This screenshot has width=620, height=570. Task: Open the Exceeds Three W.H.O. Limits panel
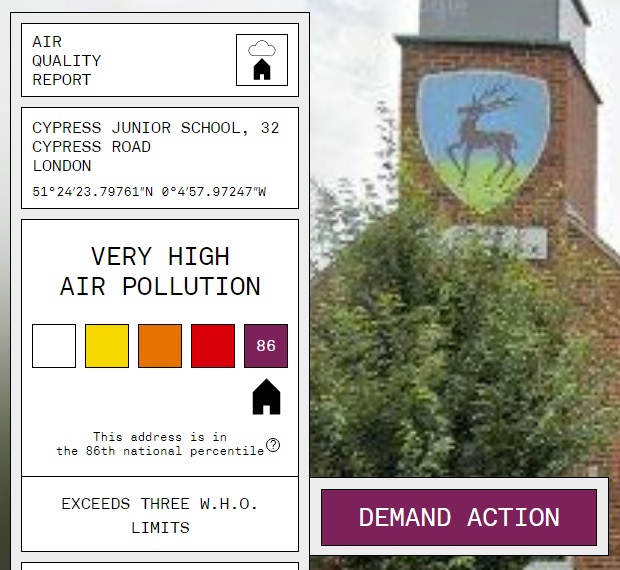pos(160,515)
